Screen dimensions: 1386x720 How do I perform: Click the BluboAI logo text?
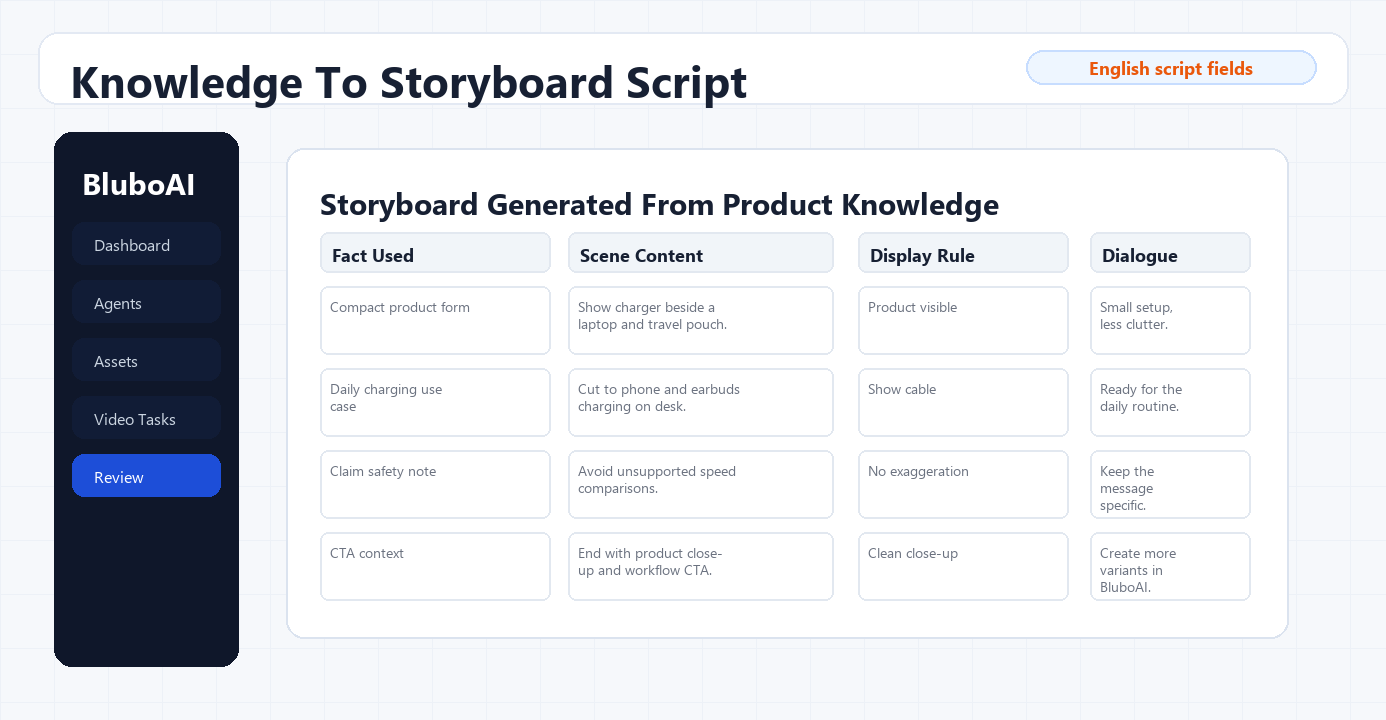coord(138,185)
